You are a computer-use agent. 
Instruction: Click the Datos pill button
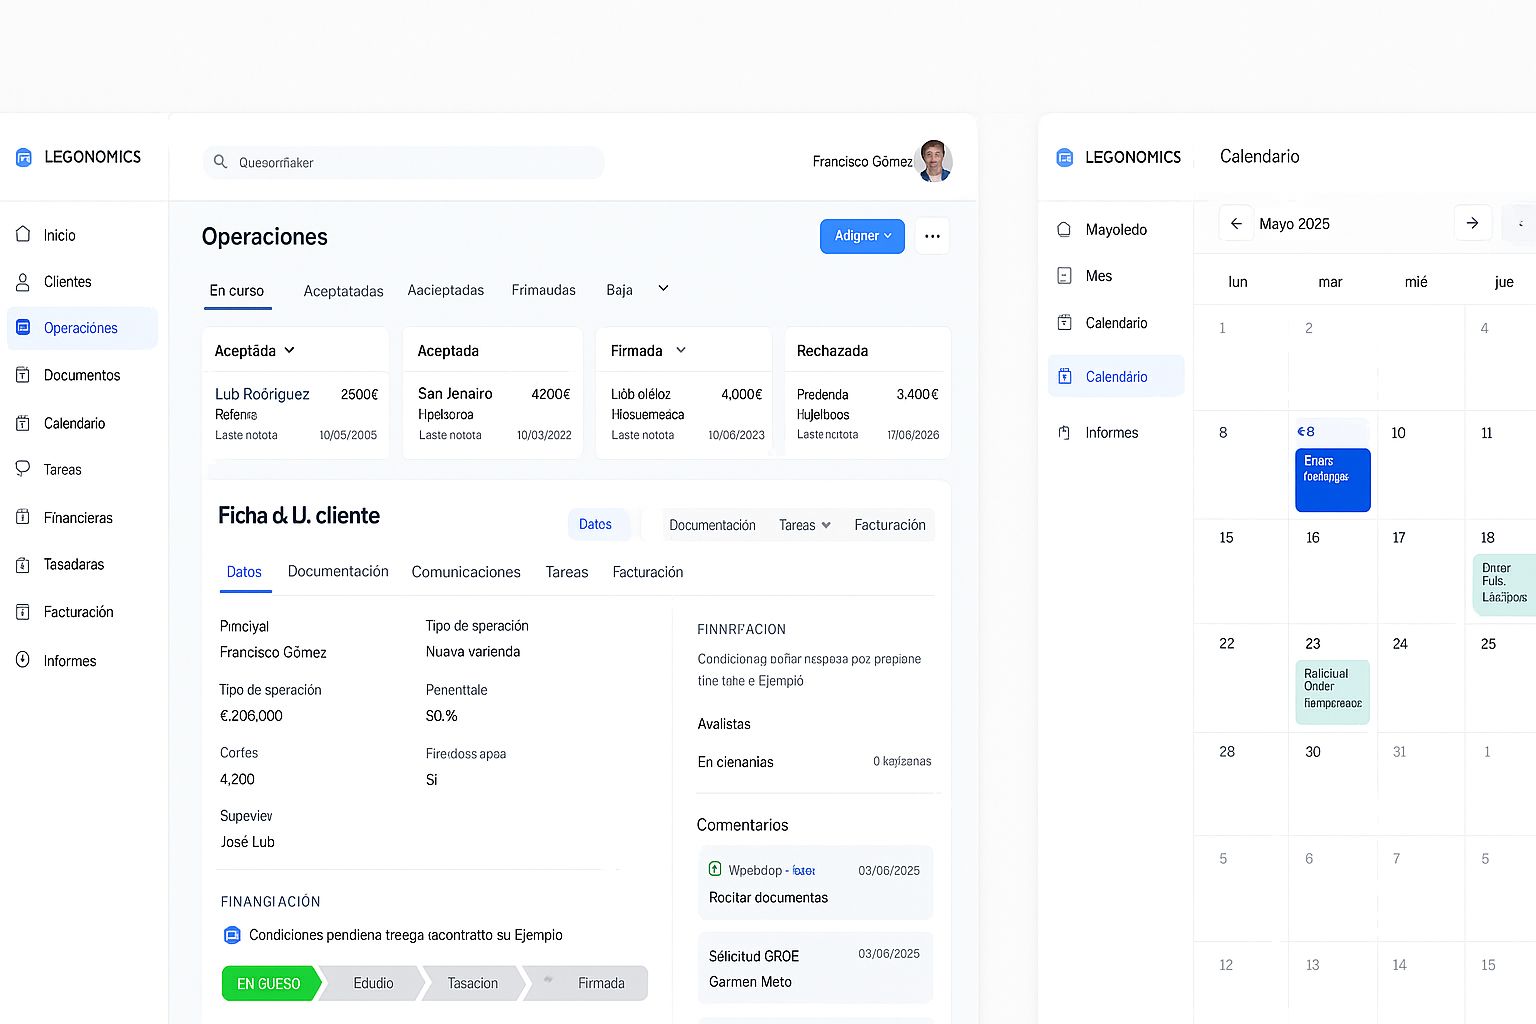pos(595,524)
